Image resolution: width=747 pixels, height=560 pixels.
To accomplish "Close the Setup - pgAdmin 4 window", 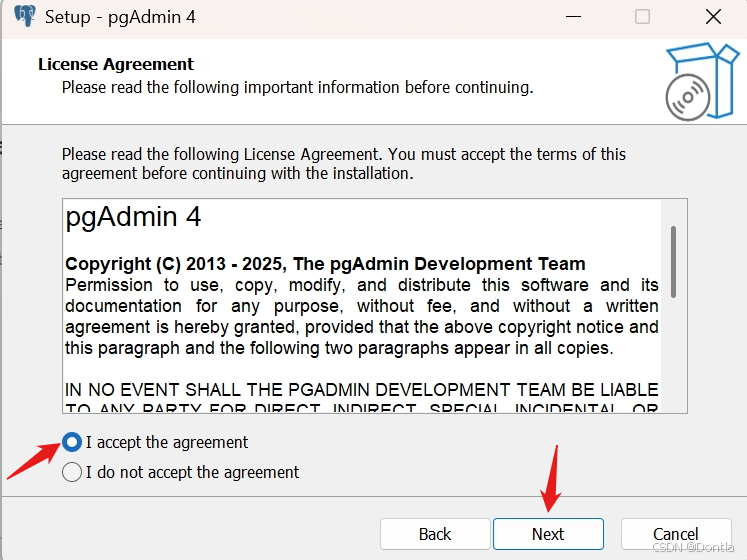I will click(x=713, y=17).
